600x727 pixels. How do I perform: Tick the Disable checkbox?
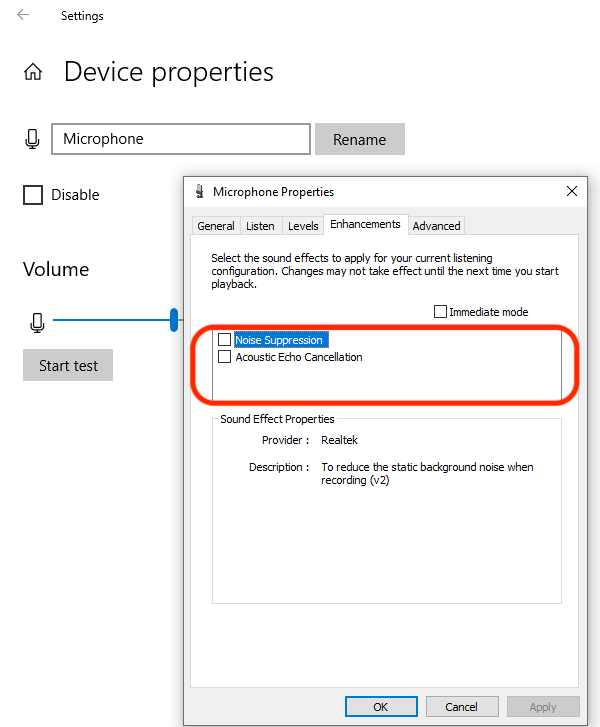click(33, 195)
